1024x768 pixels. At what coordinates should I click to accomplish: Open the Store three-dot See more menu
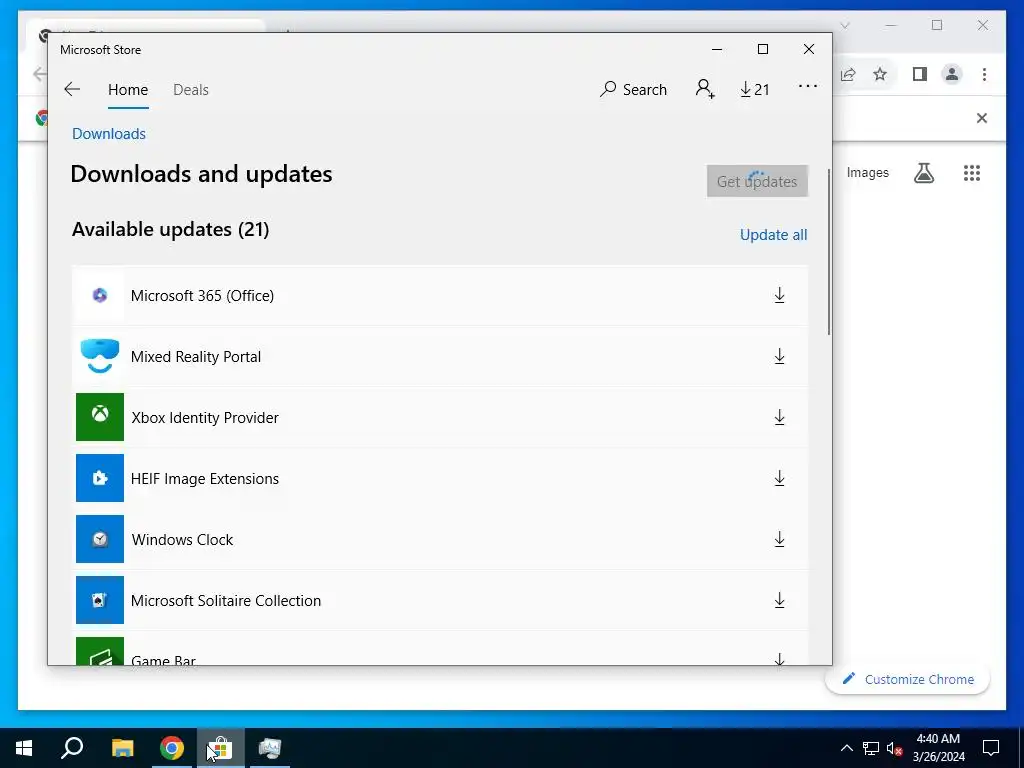808,86
